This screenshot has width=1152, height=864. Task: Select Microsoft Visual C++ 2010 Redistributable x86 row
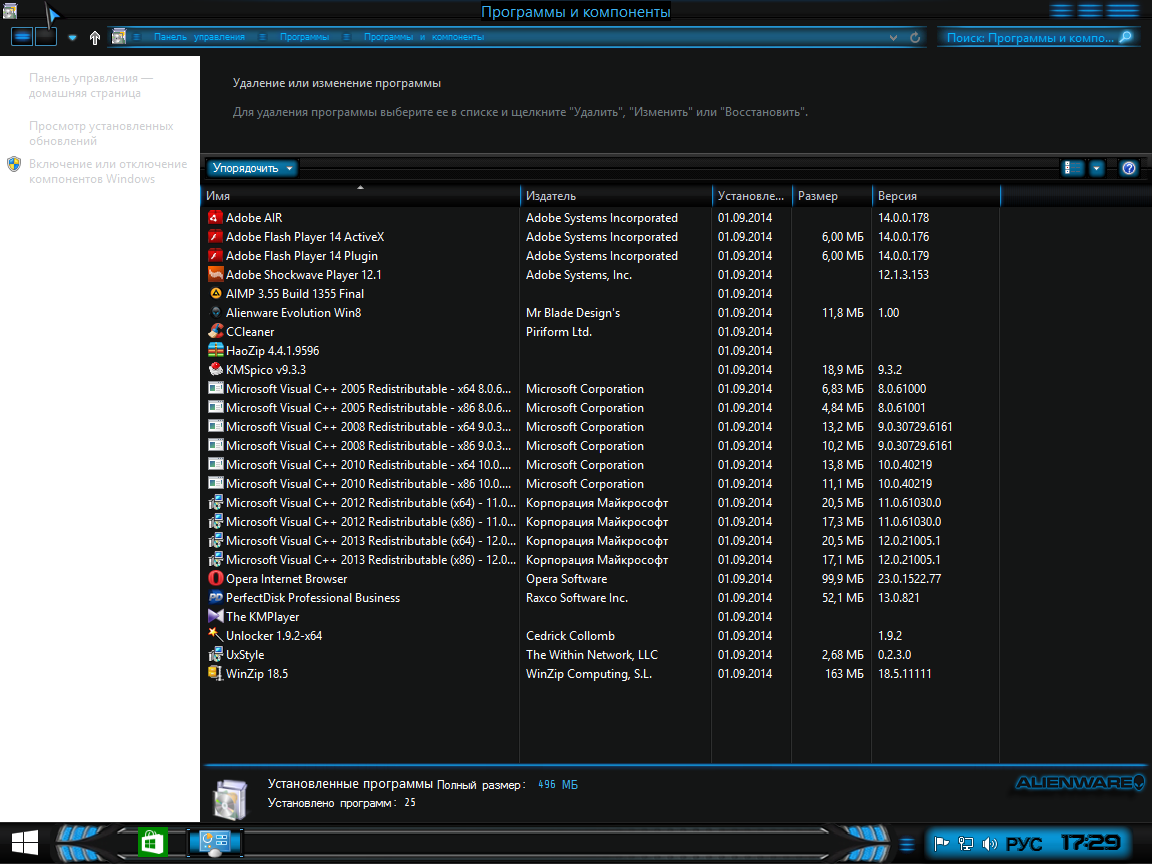[600, 483]
